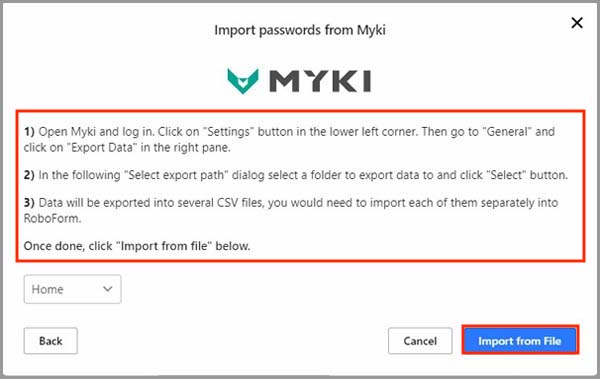This screenshot has width=600, height=379.
Task: Click the dialog title Import passwords from Myki
Action: coord(300,30)
